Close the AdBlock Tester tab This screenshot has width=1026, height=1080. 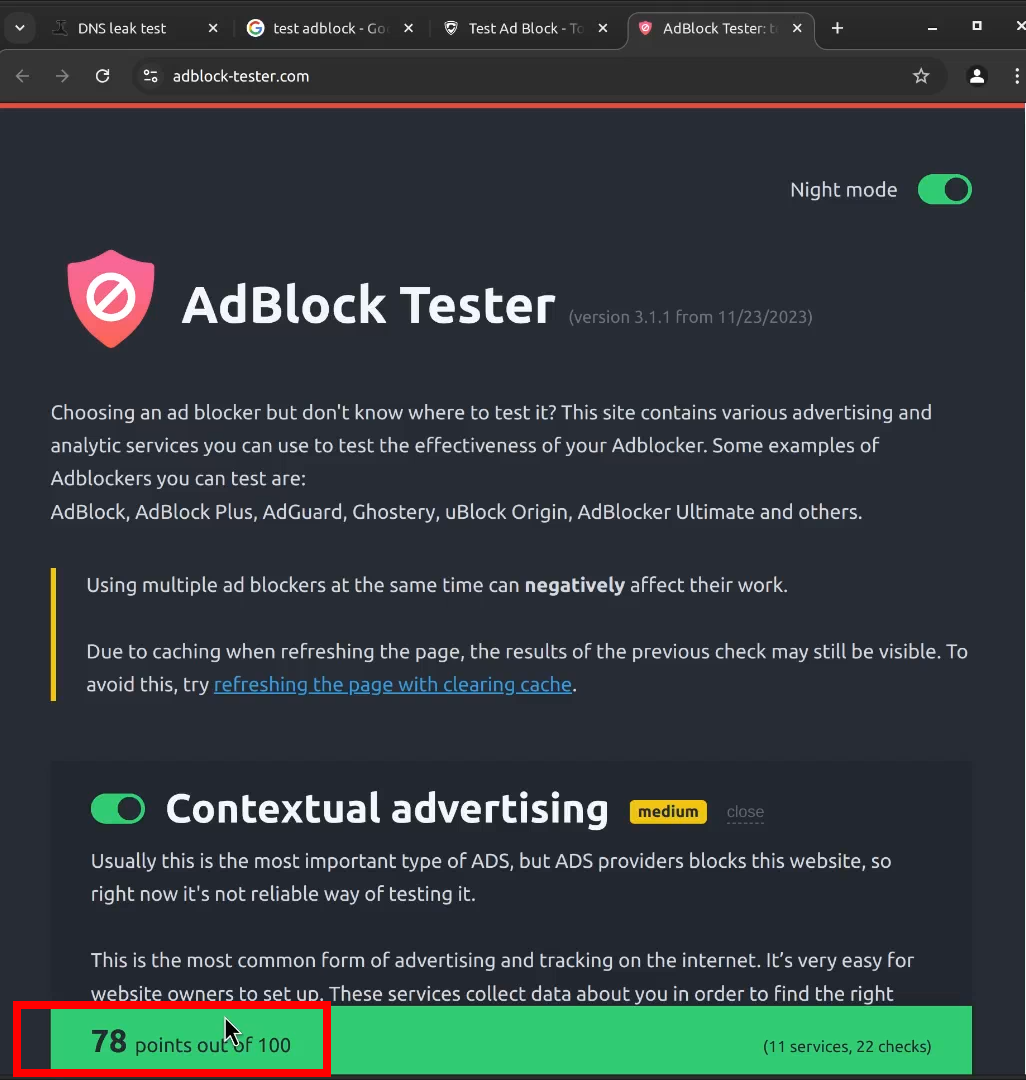[797, 28]
